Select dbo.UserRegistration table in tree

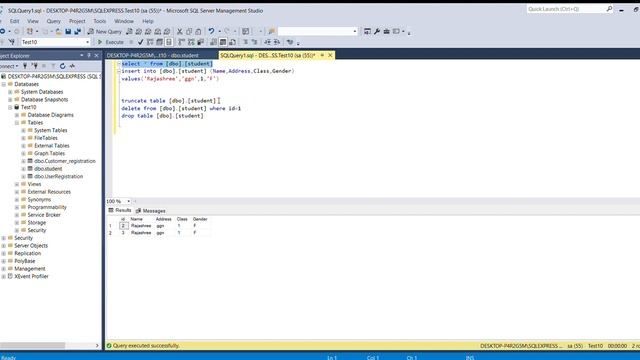(58, 176)
